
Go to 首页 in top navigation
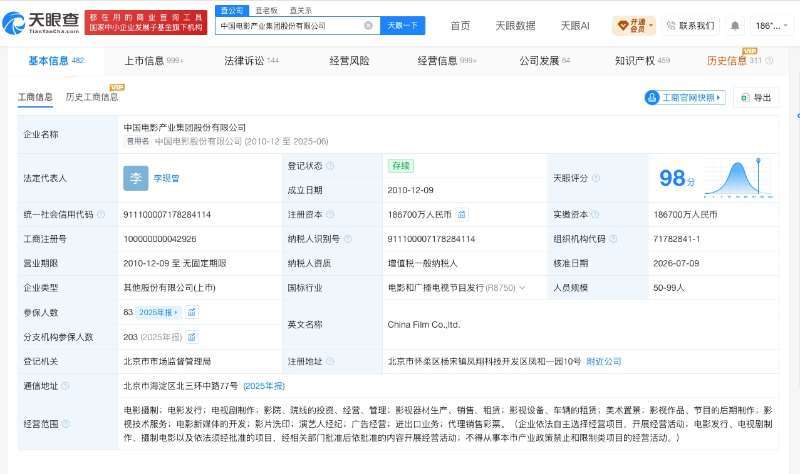[x=460, y=26]
